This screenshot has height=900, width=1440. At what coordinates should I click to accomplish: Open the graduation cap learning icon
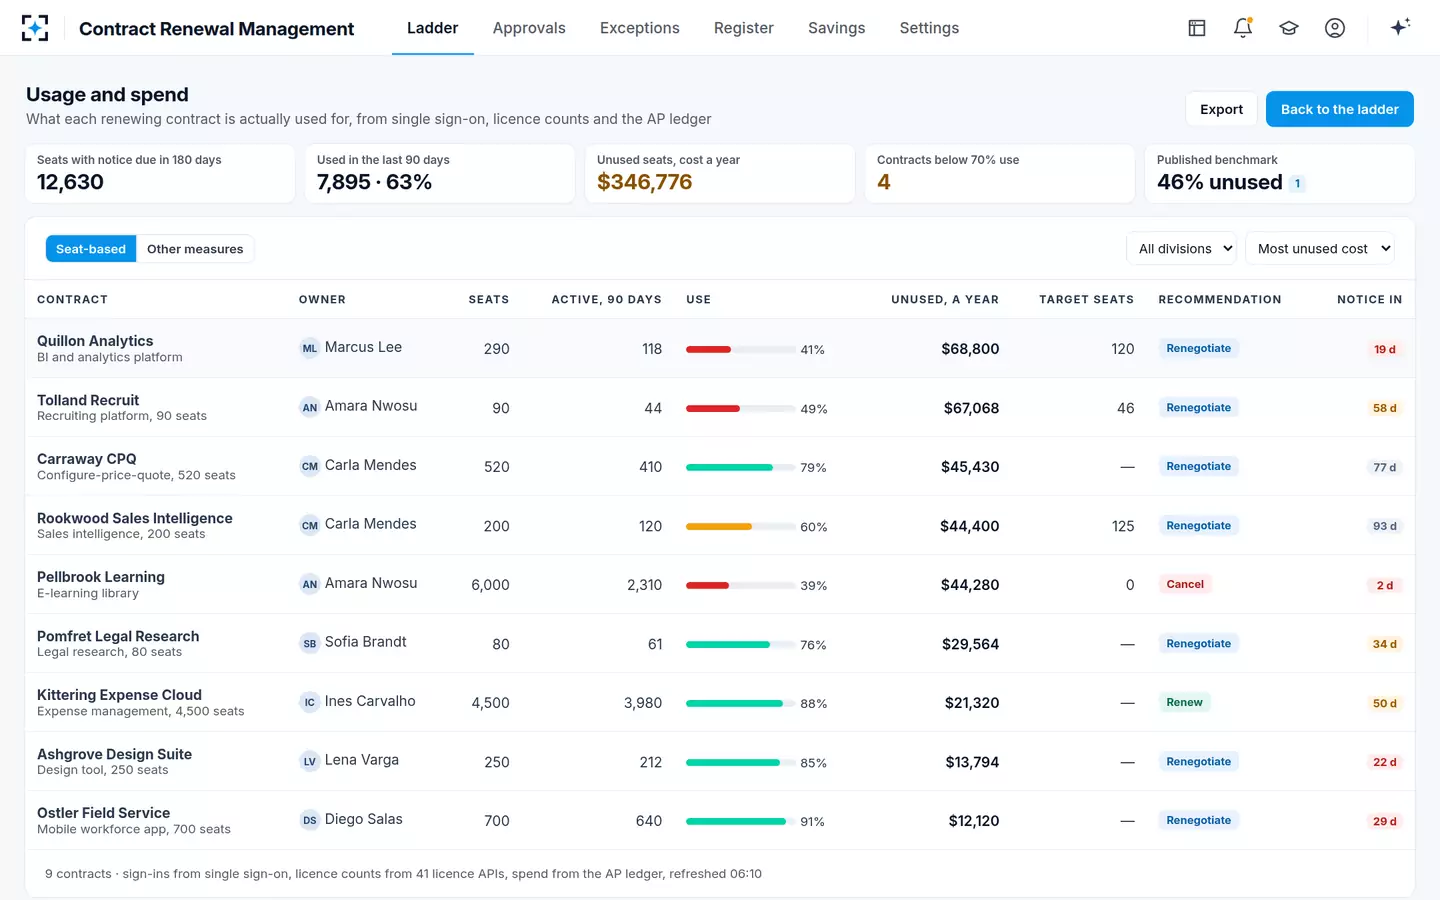(x=1289, y=28)
